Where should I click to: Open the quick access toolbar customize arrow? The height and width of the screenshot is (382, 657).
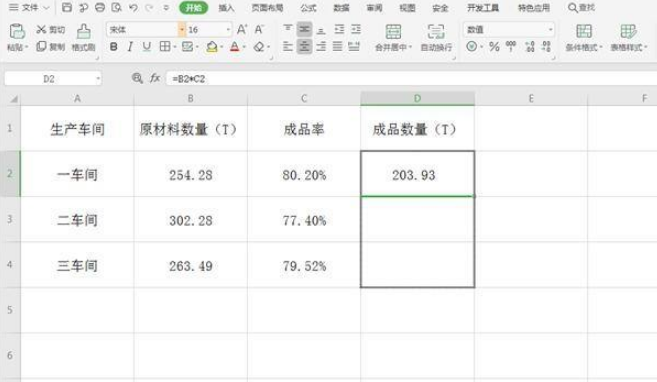(166, 8)
